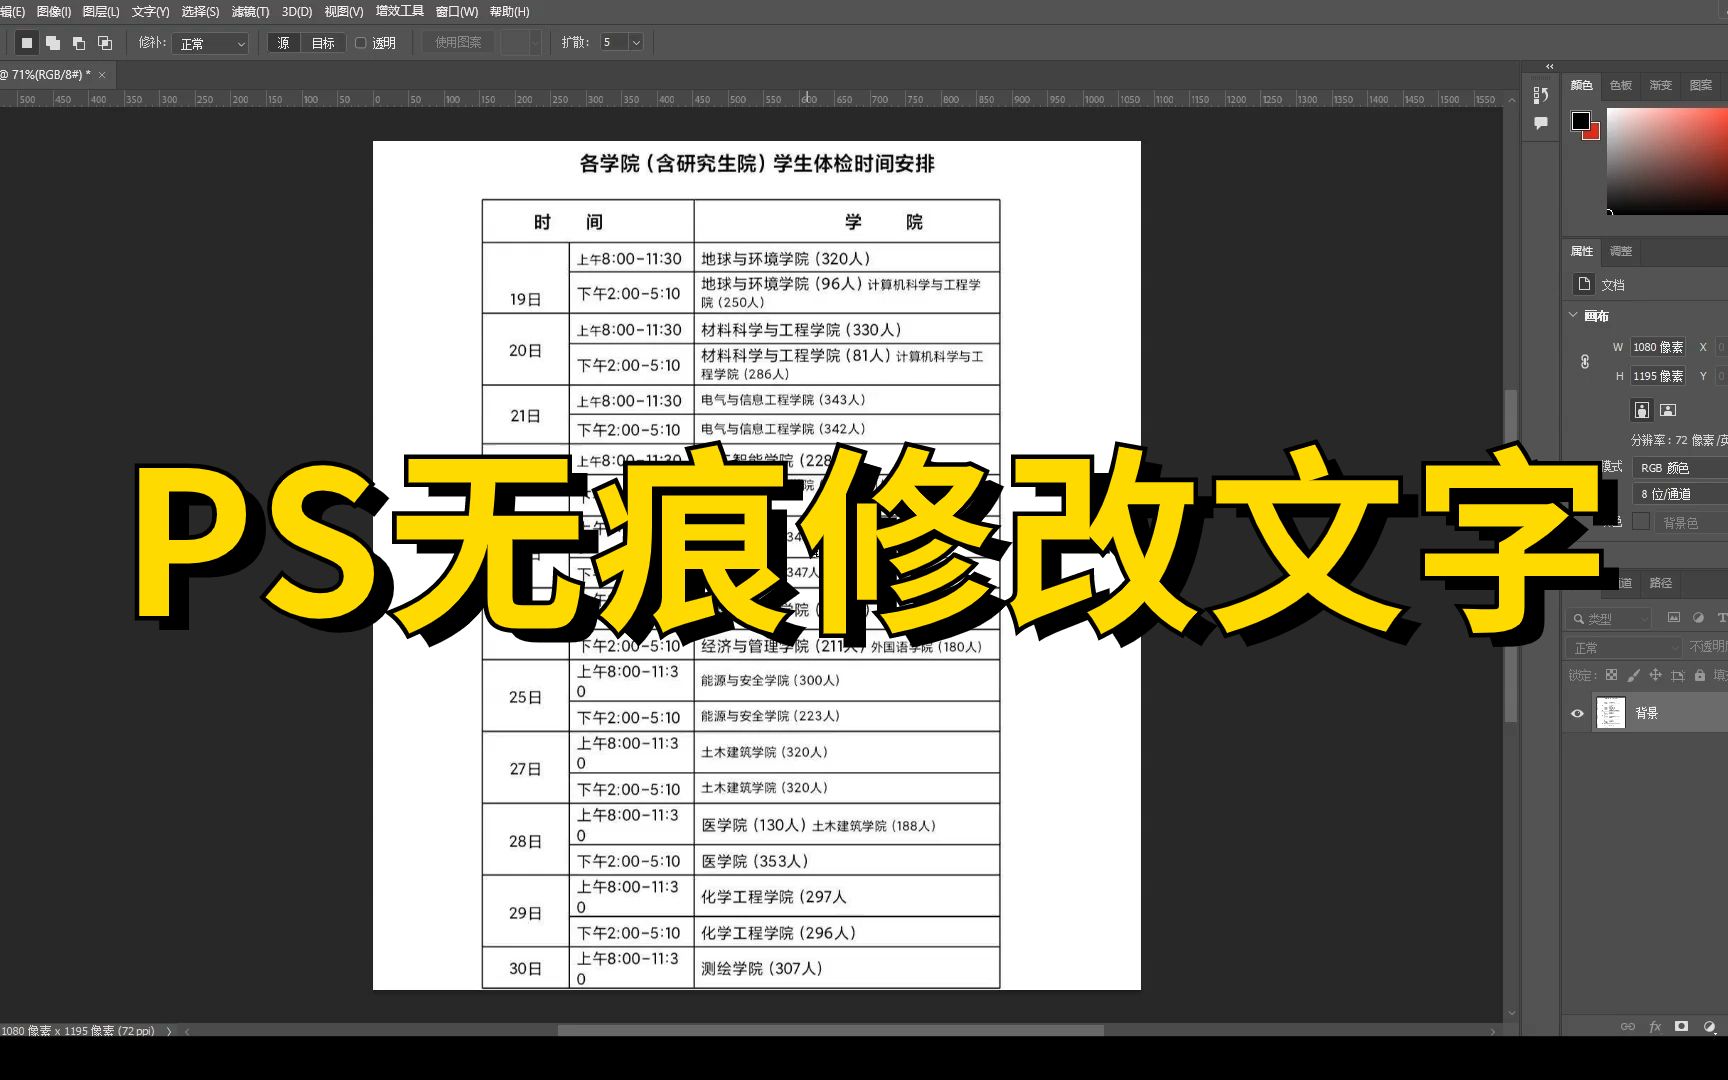Open the 增效工具 menu
1728x1080 pixels.
tap(400, 12)
